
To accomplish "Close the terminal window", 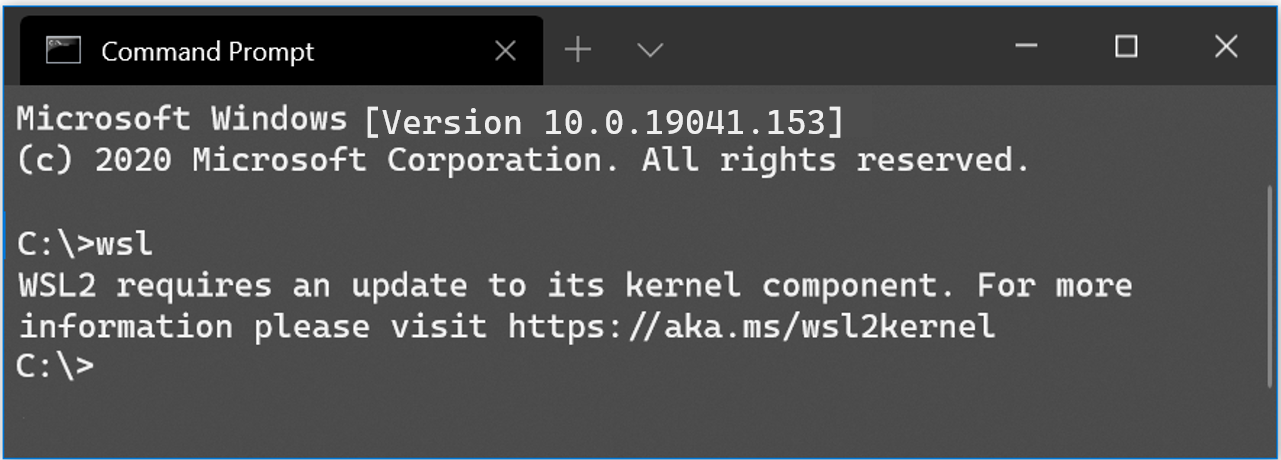I will click(1226, 46).
